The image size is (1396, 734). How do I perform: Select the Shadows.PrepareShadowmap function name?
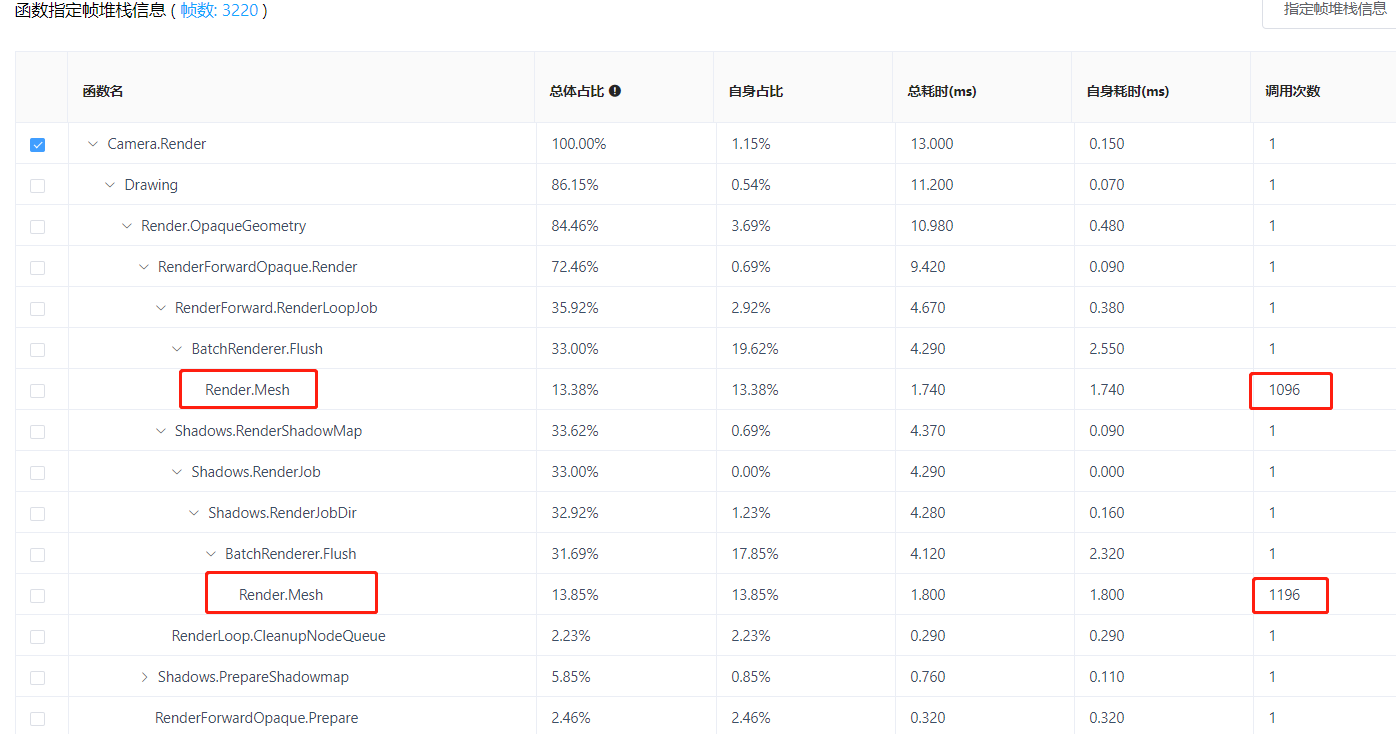pos(254,677)
